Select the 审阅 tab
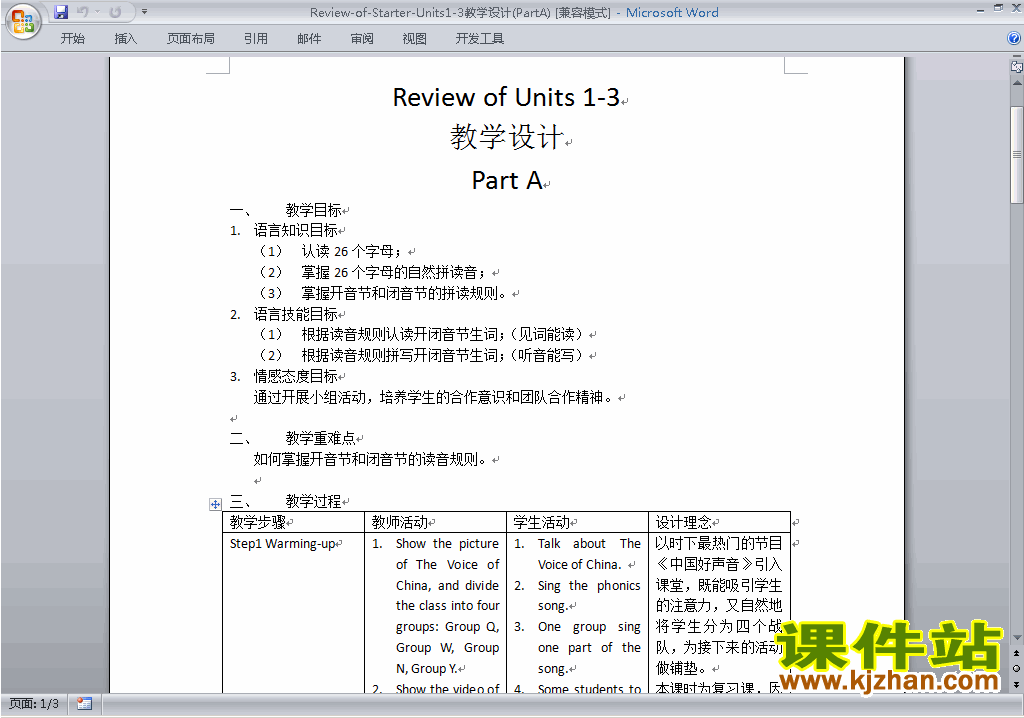This screenshot has width=1024, height=718. (362, 39)
